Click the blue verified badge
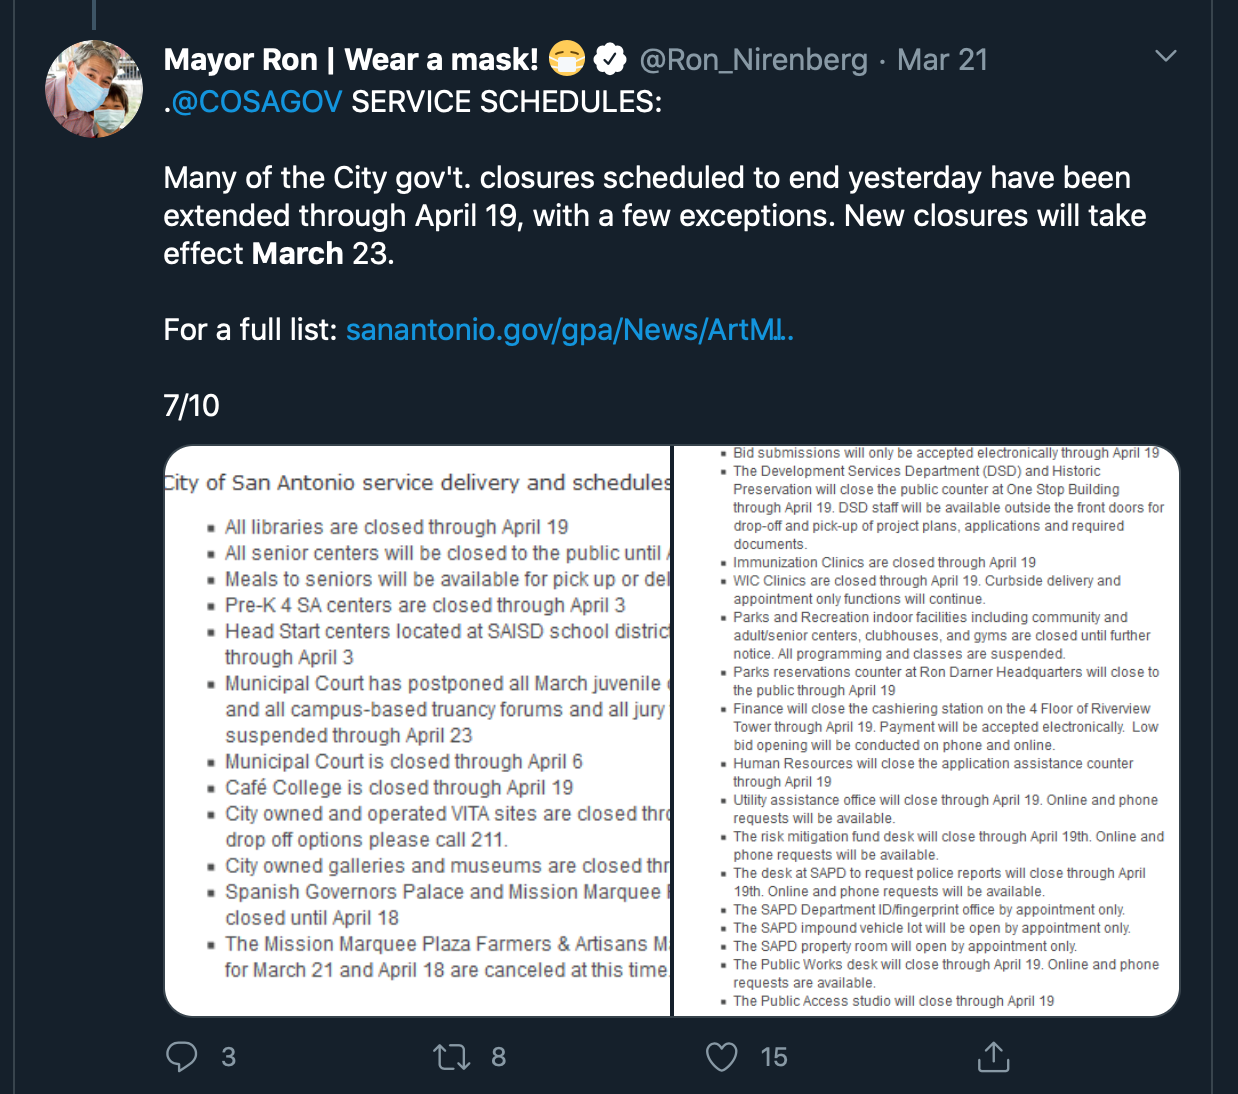1238x1094 pixels. [x=610, y=60]
